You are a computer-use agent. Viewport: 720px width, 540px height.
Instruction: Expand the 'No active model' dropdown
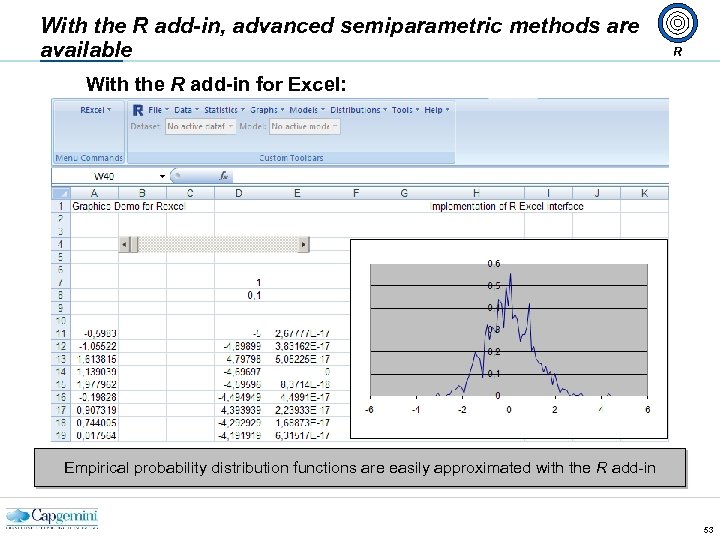tap(305, 126)
